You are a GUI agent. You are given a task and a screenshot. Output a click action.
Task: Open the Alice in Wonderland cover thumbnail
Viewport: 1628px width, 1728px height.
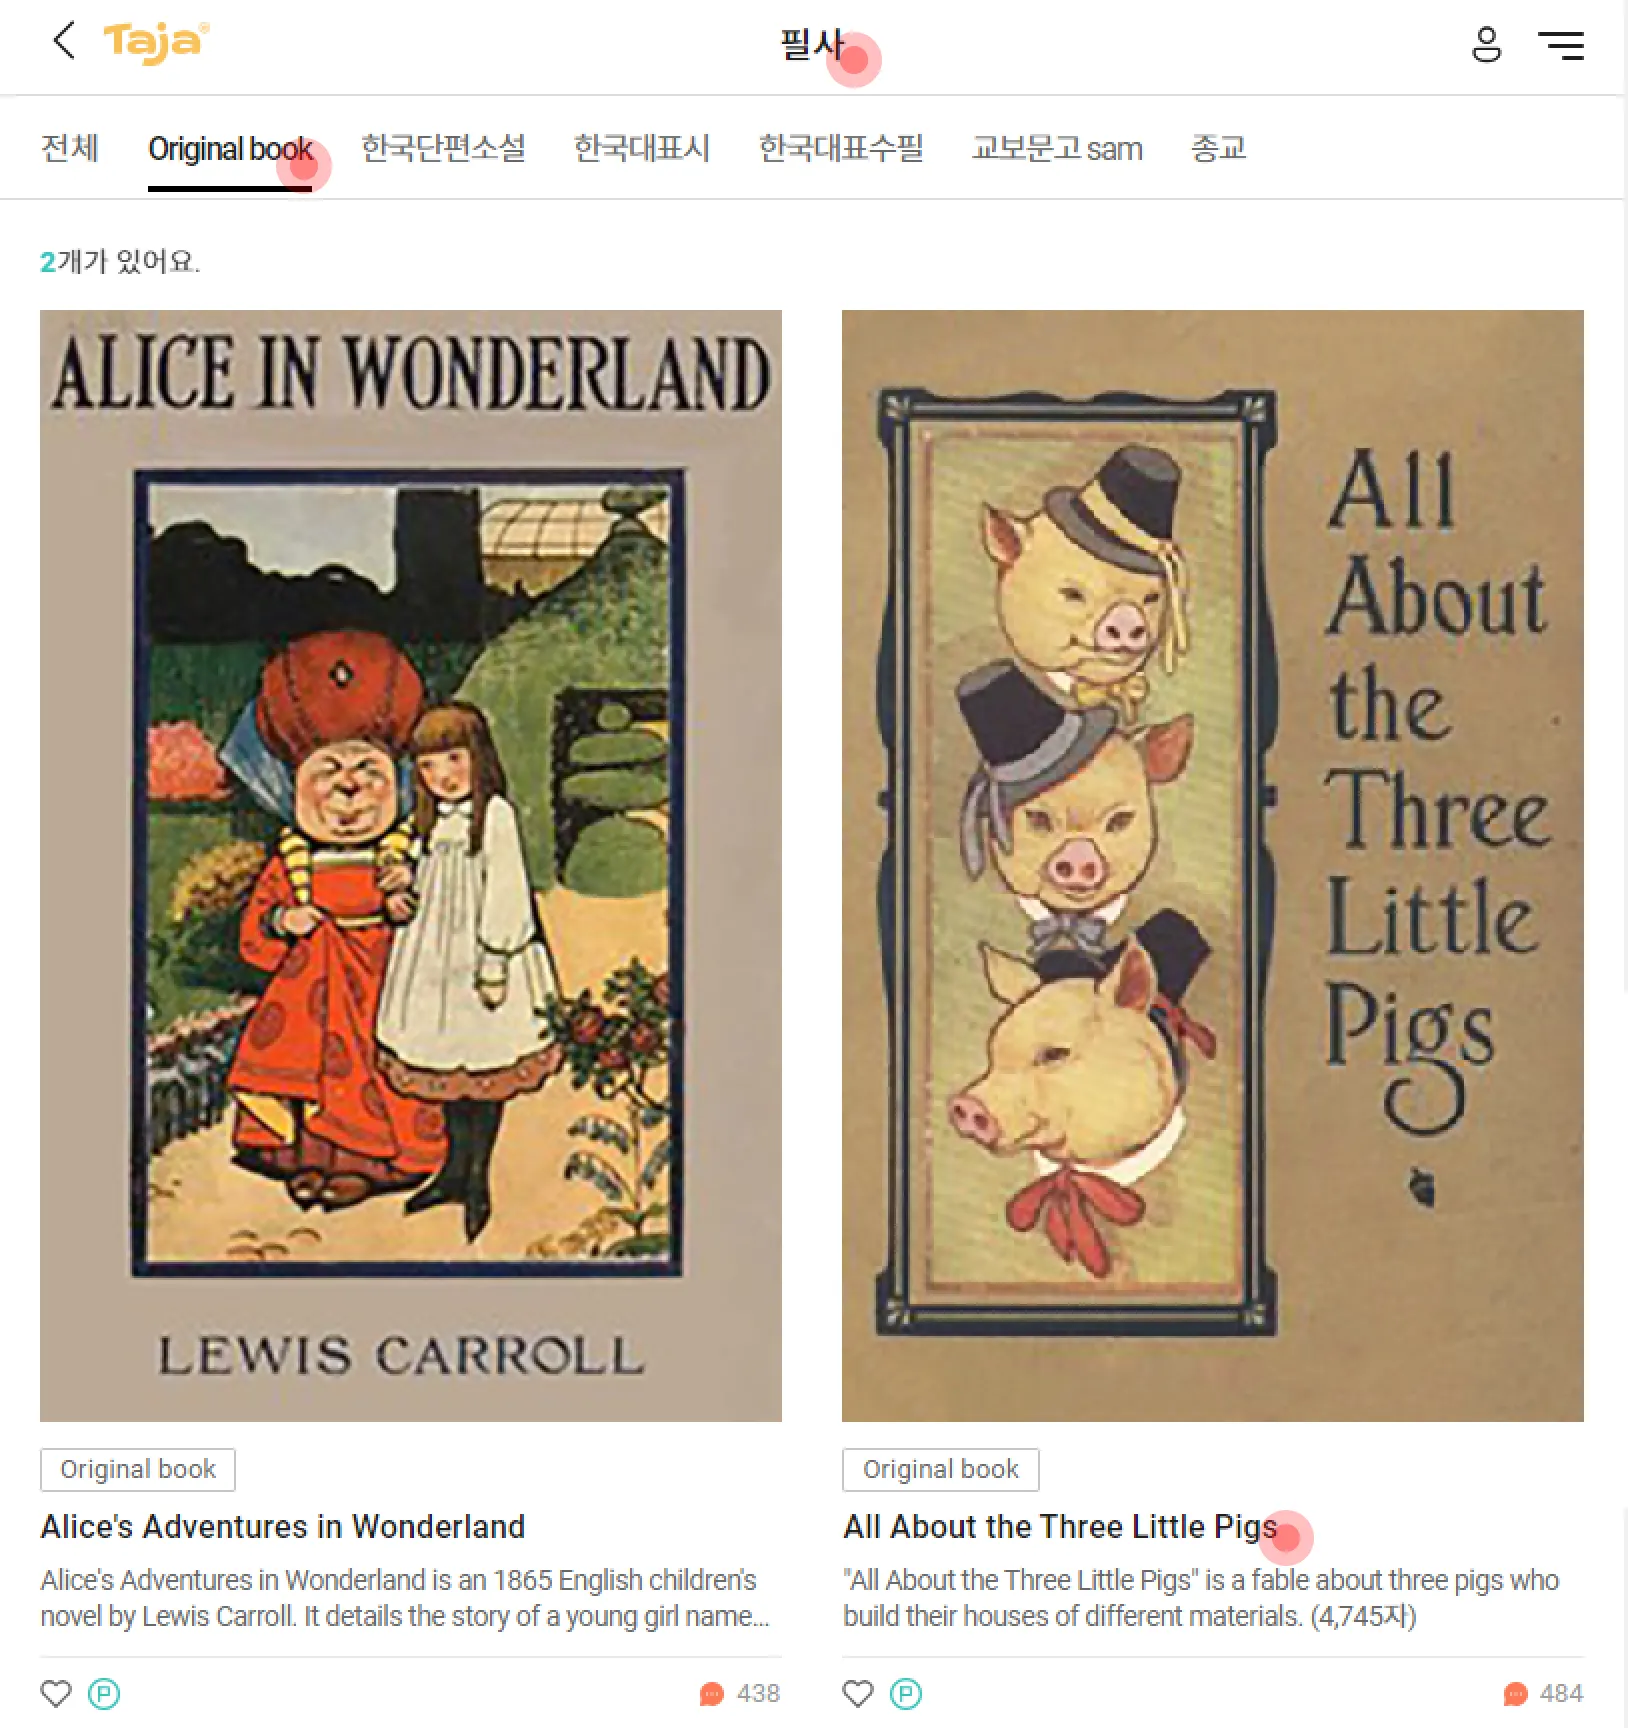point(411,866)
